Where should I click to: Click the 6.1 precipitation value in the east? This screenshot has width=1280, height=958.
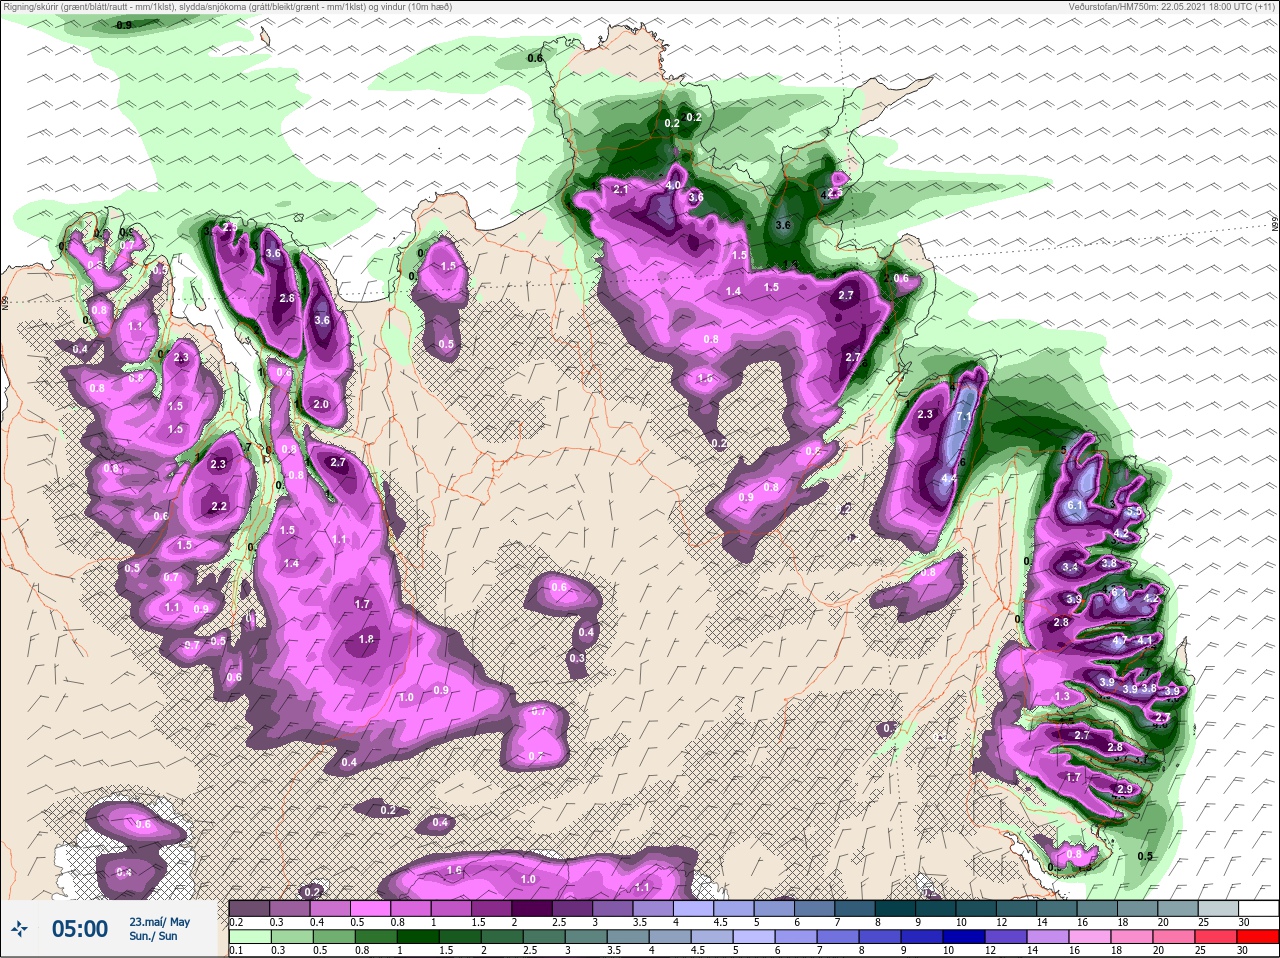tap(1076, 506)
